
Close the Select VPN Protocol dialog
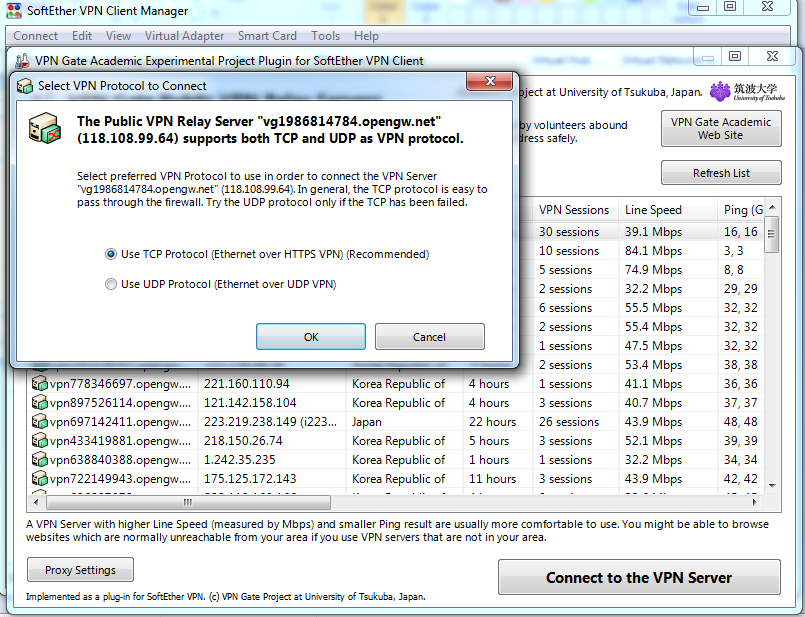pyautogui.click(x=490, y=81)
